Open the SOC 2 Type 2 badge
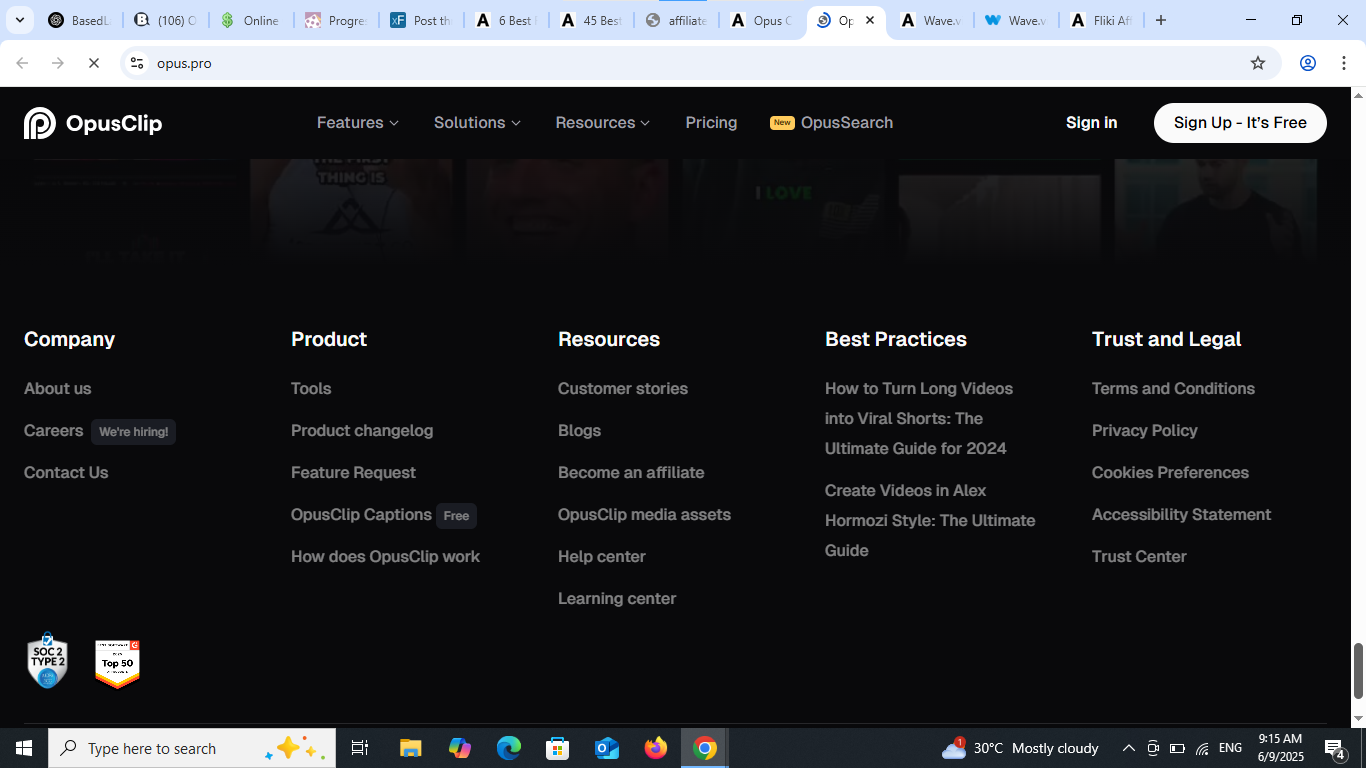The height and width of the screenshot is (768, 1366). (x=47, y=661)
